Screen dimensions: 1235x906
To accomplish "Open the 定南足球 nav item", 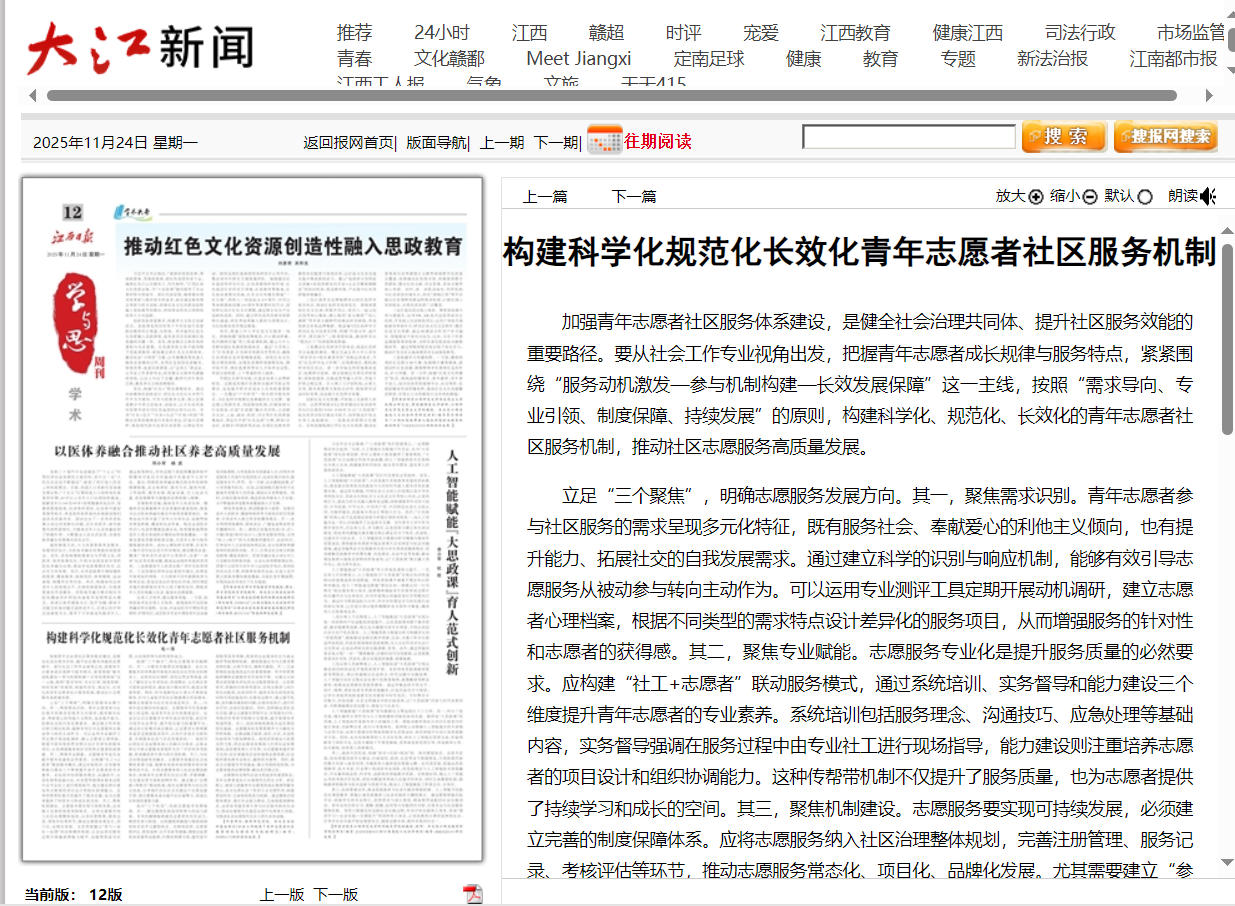I will (709, 58).
